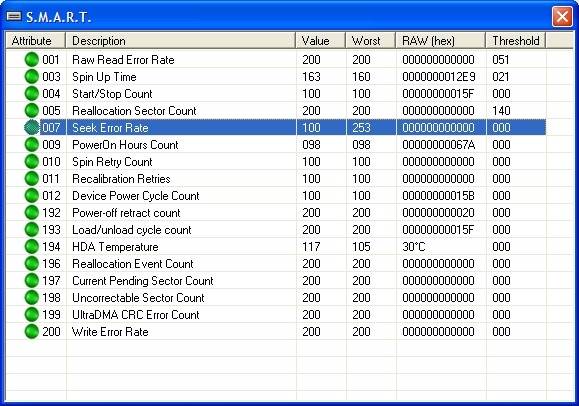Select the Load/unload cycle count row
The image size is (579, 406).
276,229
